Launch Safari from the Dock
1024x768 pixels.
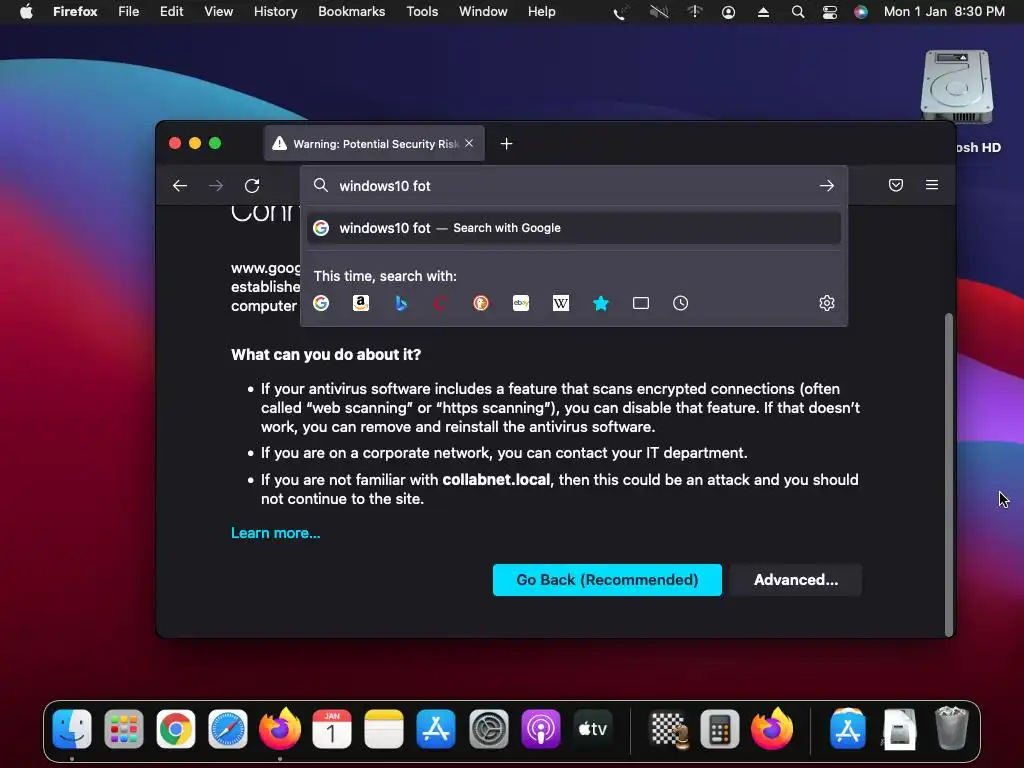[228, 729]
